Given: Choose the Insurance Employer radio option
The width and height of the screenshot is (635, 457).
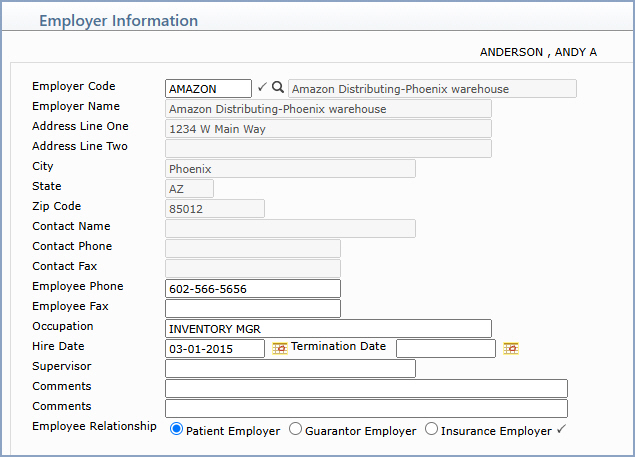Looking at the screenshot, I should coord(431,429).
